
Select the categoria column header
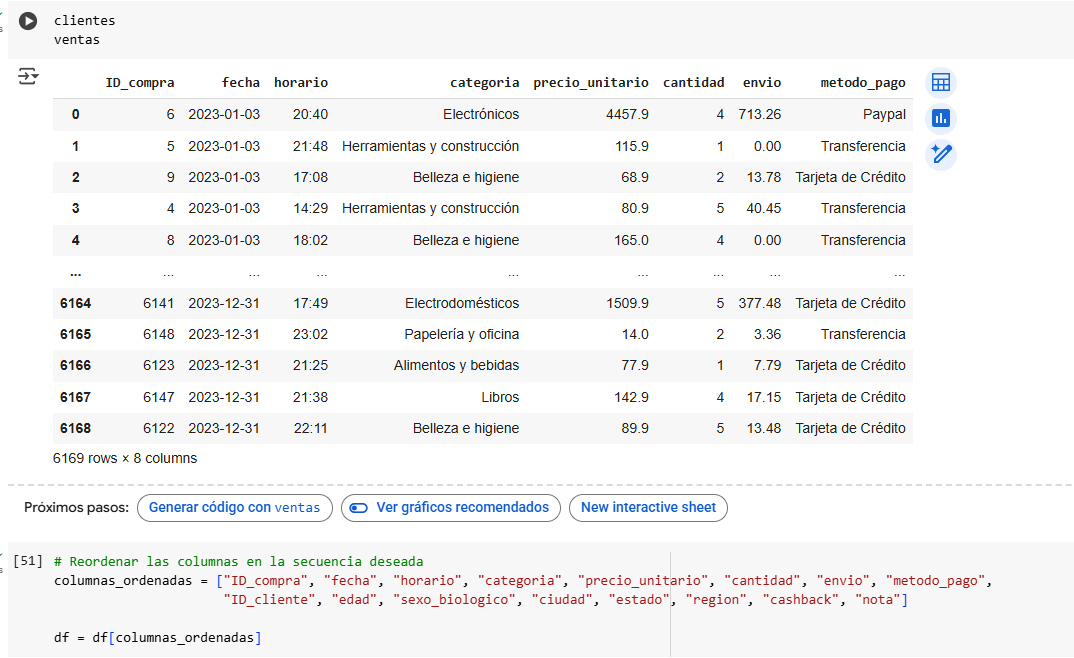484,83
